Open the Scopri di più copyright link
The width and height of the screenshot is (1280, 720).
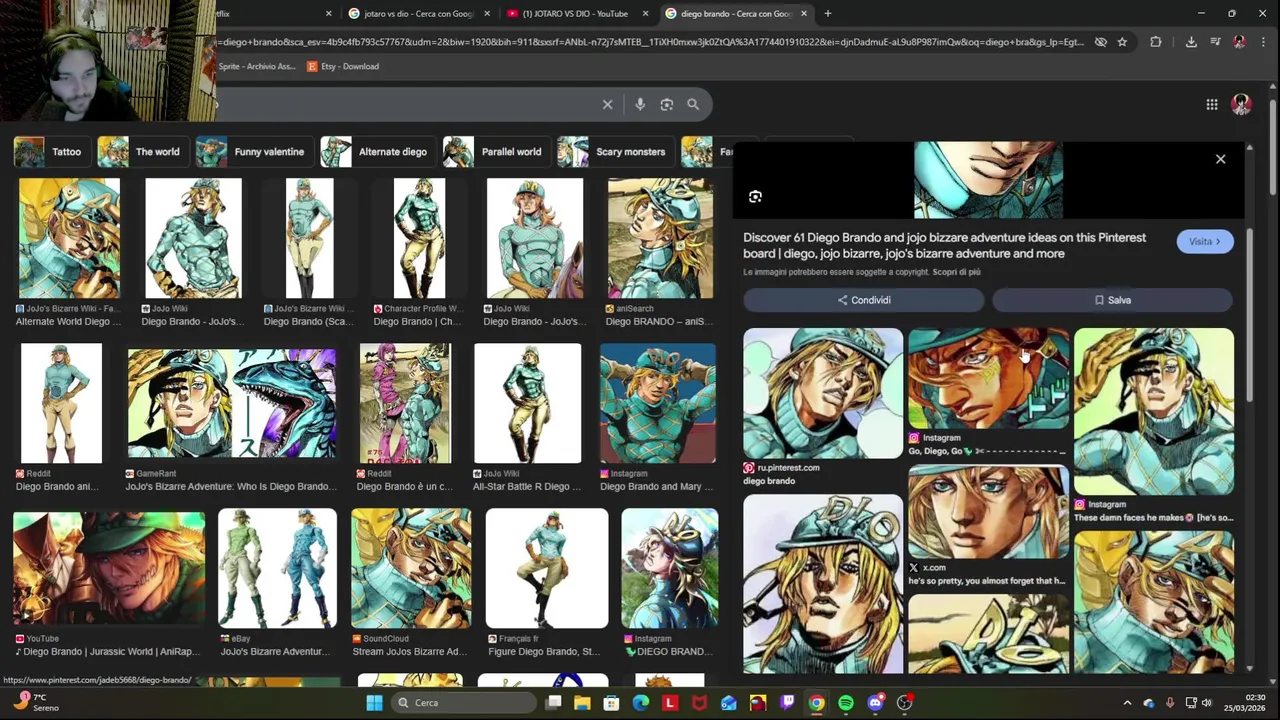[x=956, y=272]
